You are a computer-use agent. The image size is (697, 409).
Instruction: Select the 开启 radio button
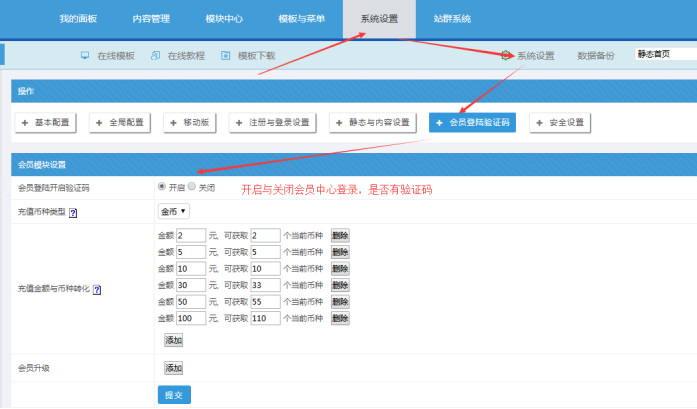(162, 186)
